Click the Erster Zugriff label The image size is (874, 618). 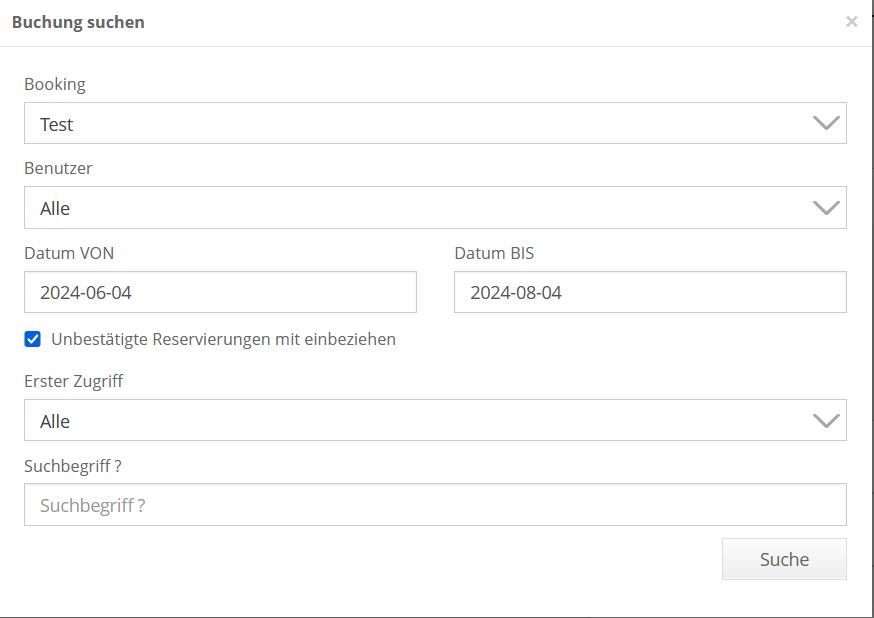74,381
